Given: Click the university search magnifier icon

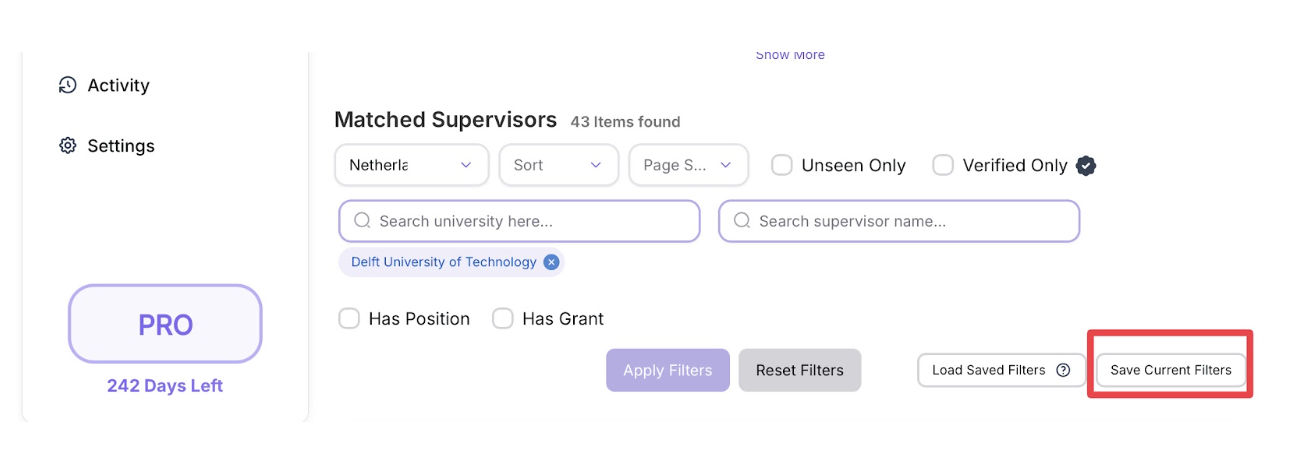Looking at the screenshot, I should tap(362, 221).
